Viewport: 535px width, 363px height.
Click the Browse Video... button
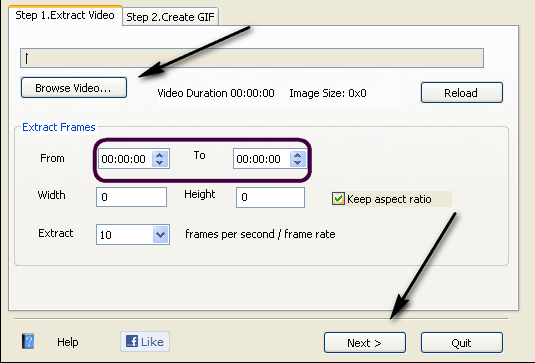pyautogui.click(x=74, y=88)
